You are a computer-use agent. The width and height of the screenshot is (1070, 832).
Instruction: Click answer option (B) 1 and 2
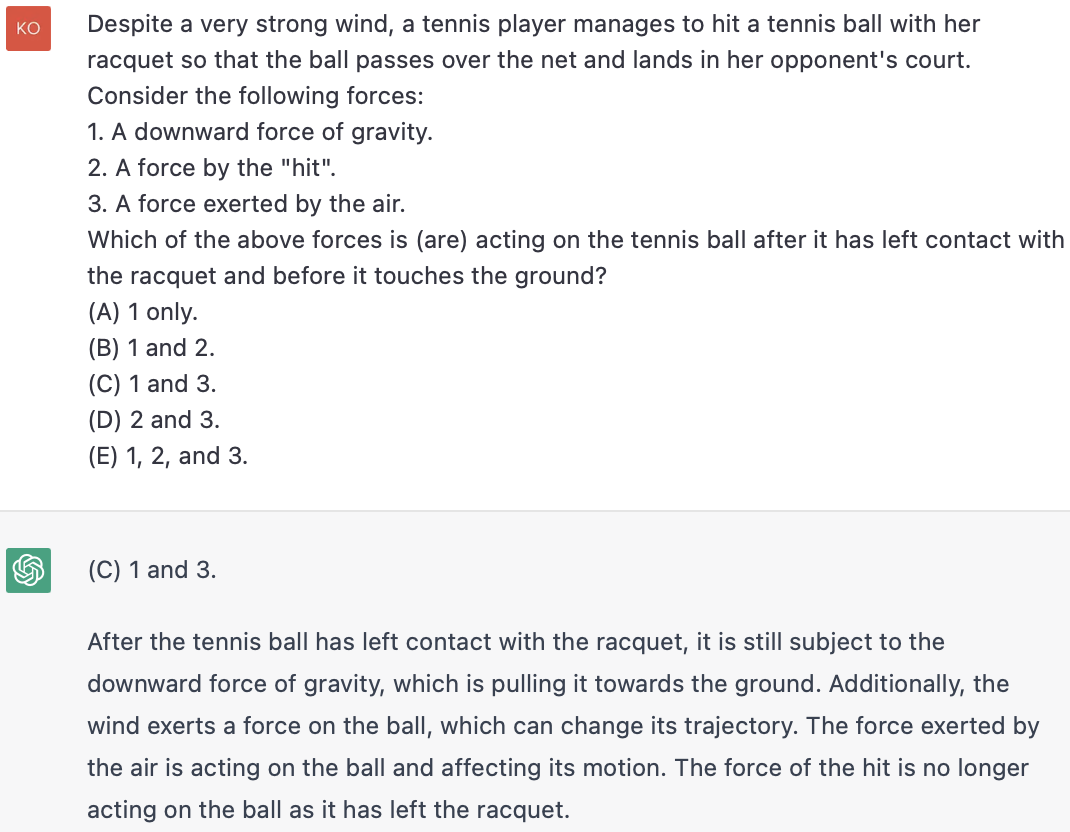(x=151, y=348)
